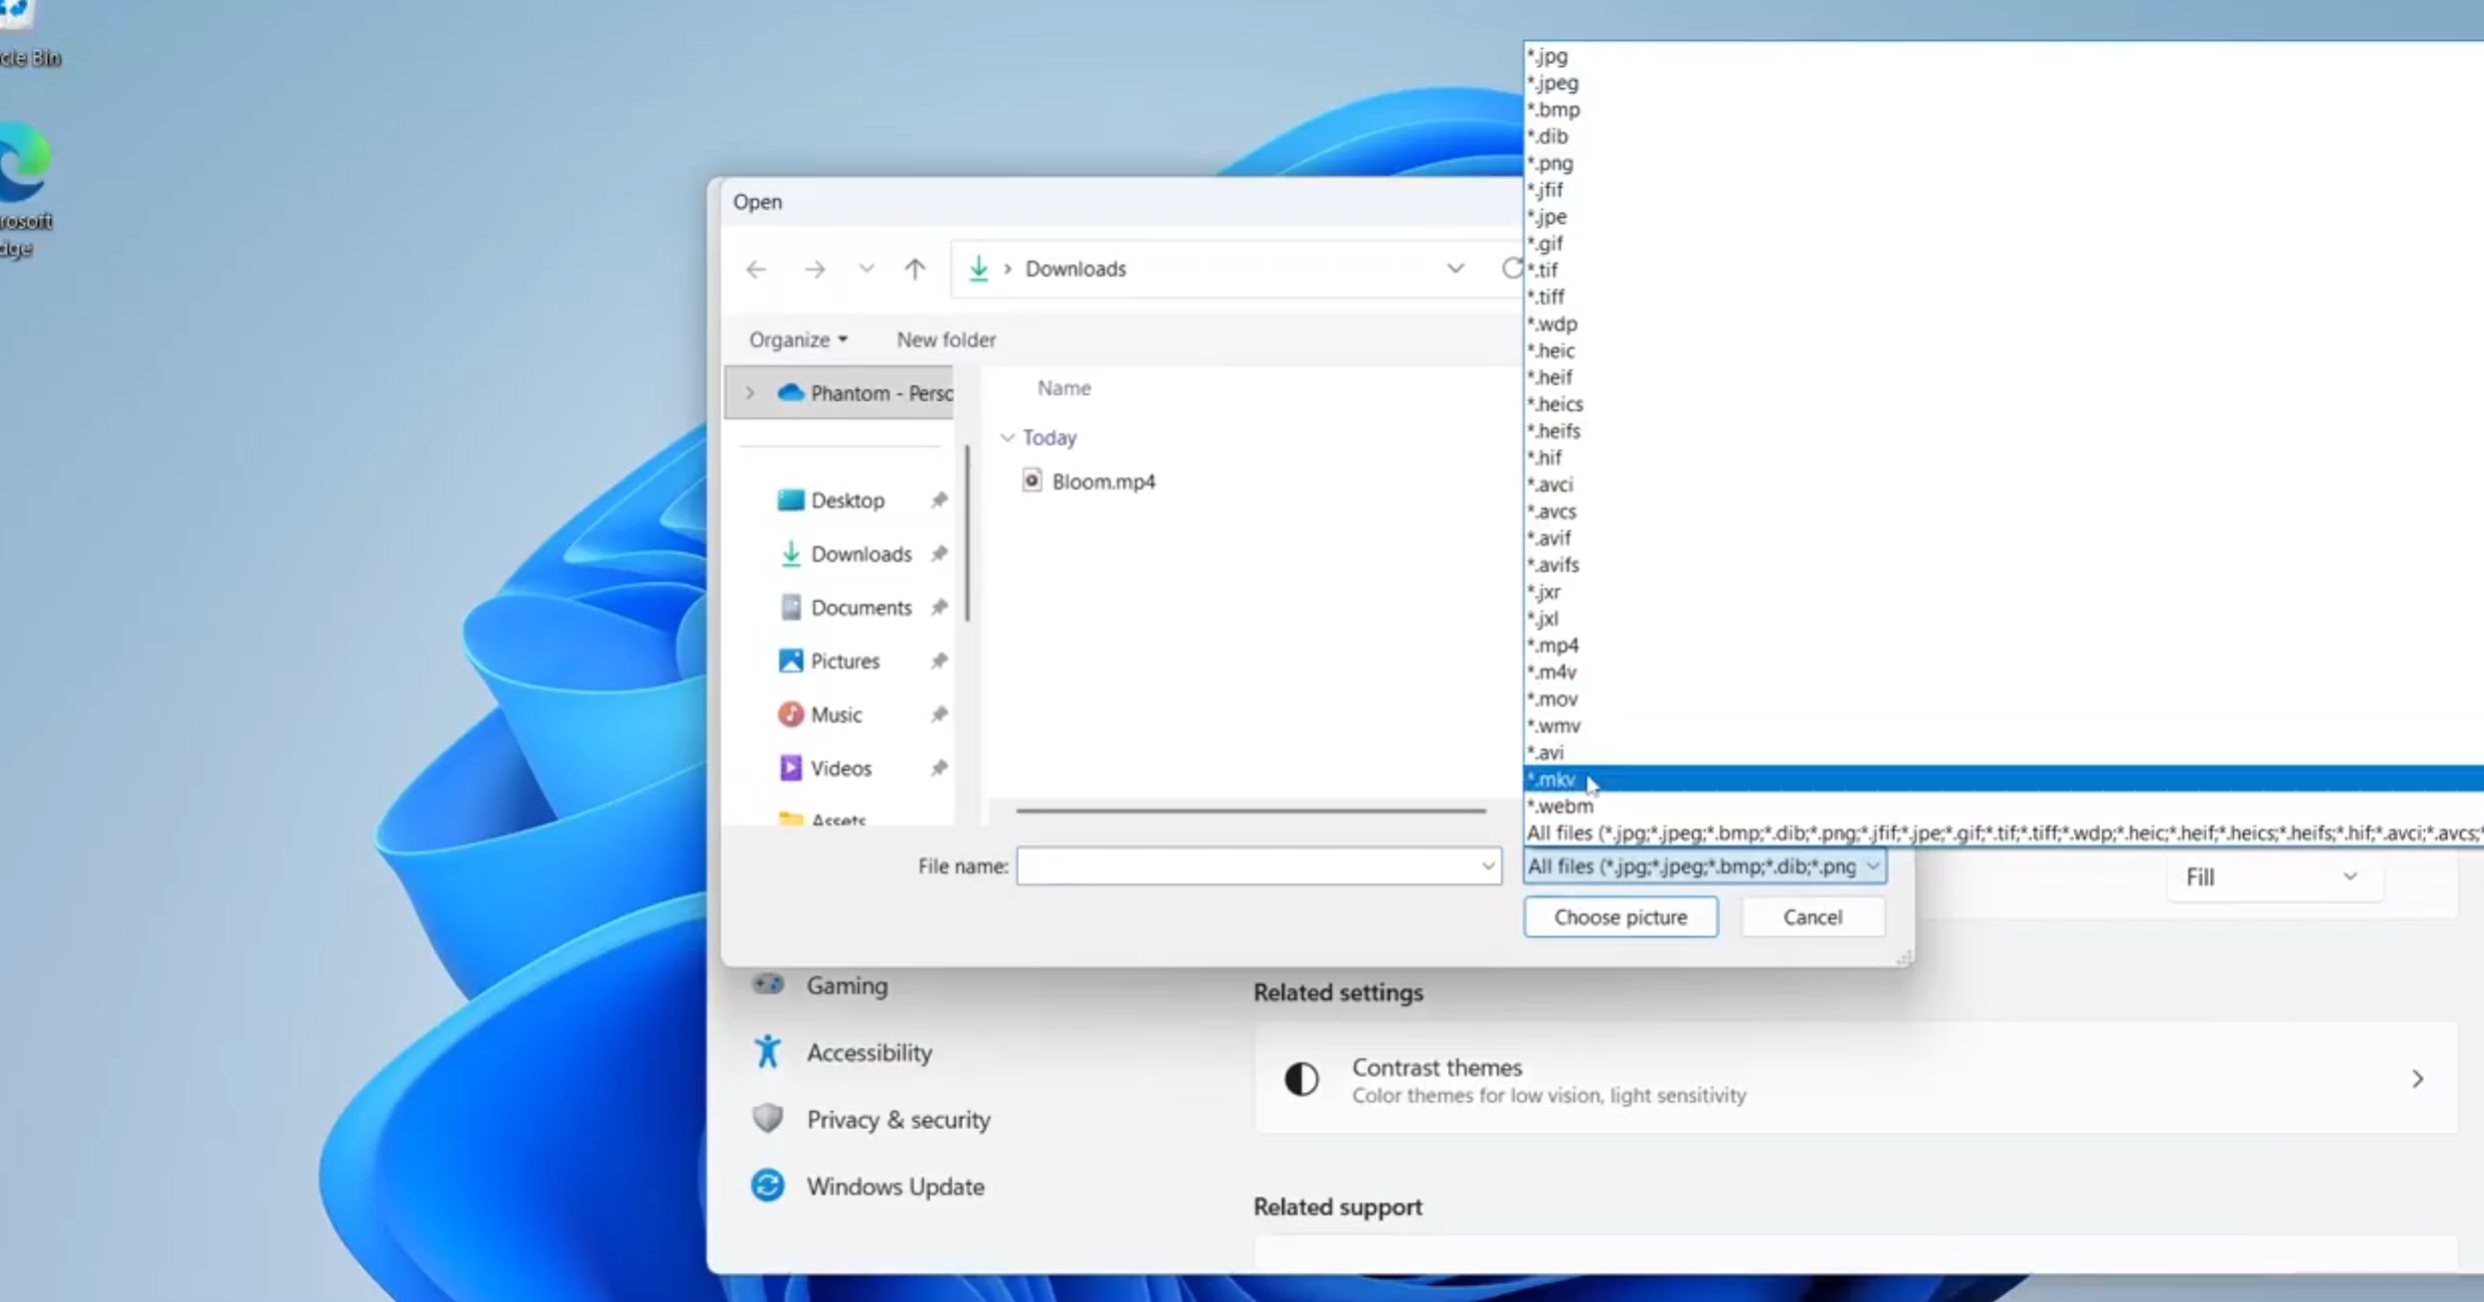
Task: Select *.webm in file type list
Action: 1560,806
